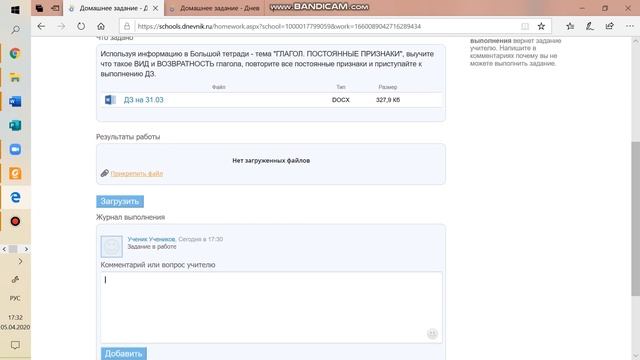The width and height of the screenshot is (640, 360).
Task: Launch Google Chrome from the taskbar
Action: pos(15,53)
